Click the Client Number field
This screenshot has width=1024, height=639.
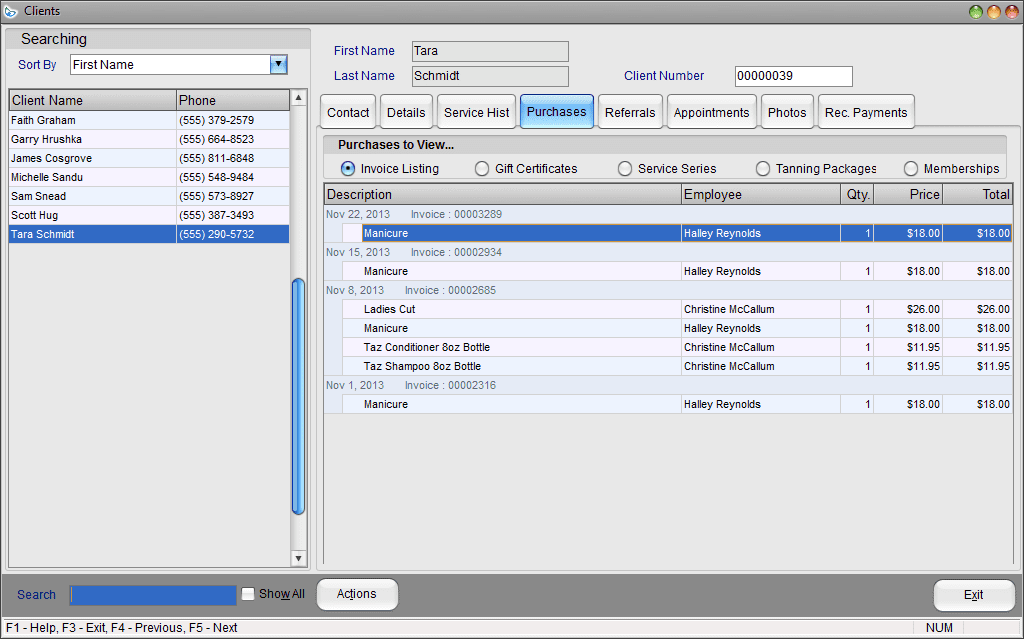click(793, 76)
